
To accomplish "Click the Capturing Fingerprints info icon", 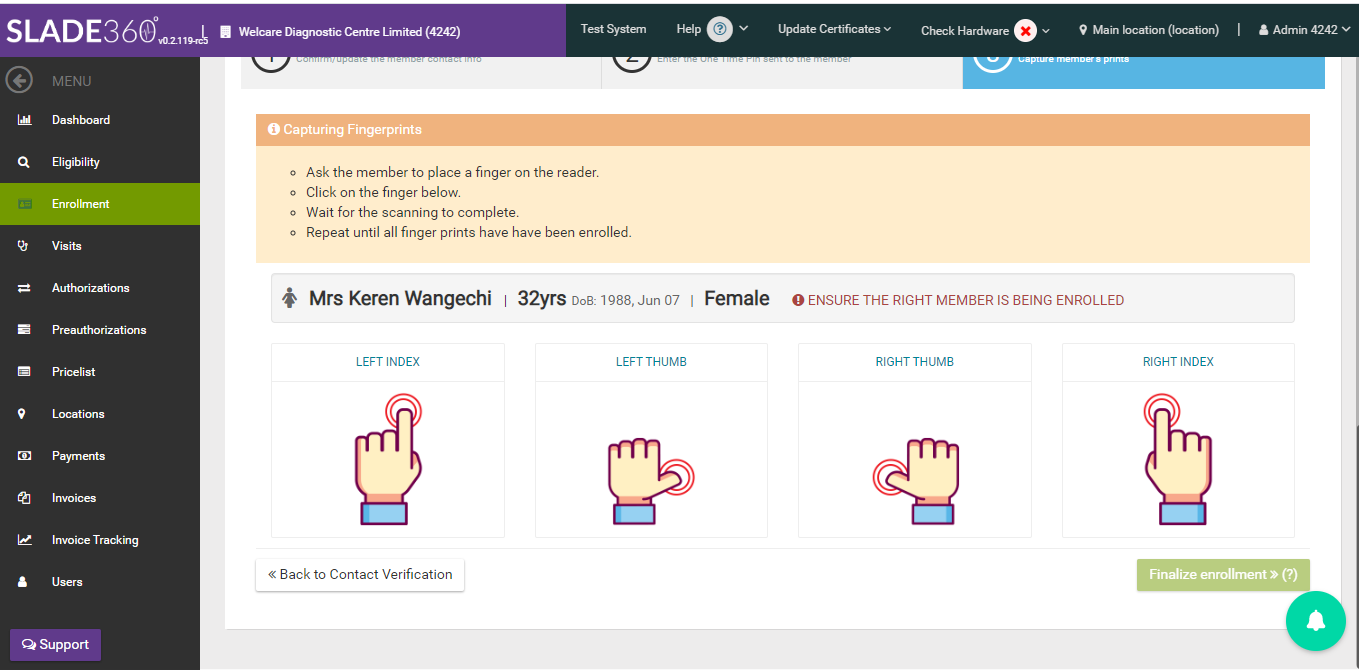I will (x=273, y=130).
